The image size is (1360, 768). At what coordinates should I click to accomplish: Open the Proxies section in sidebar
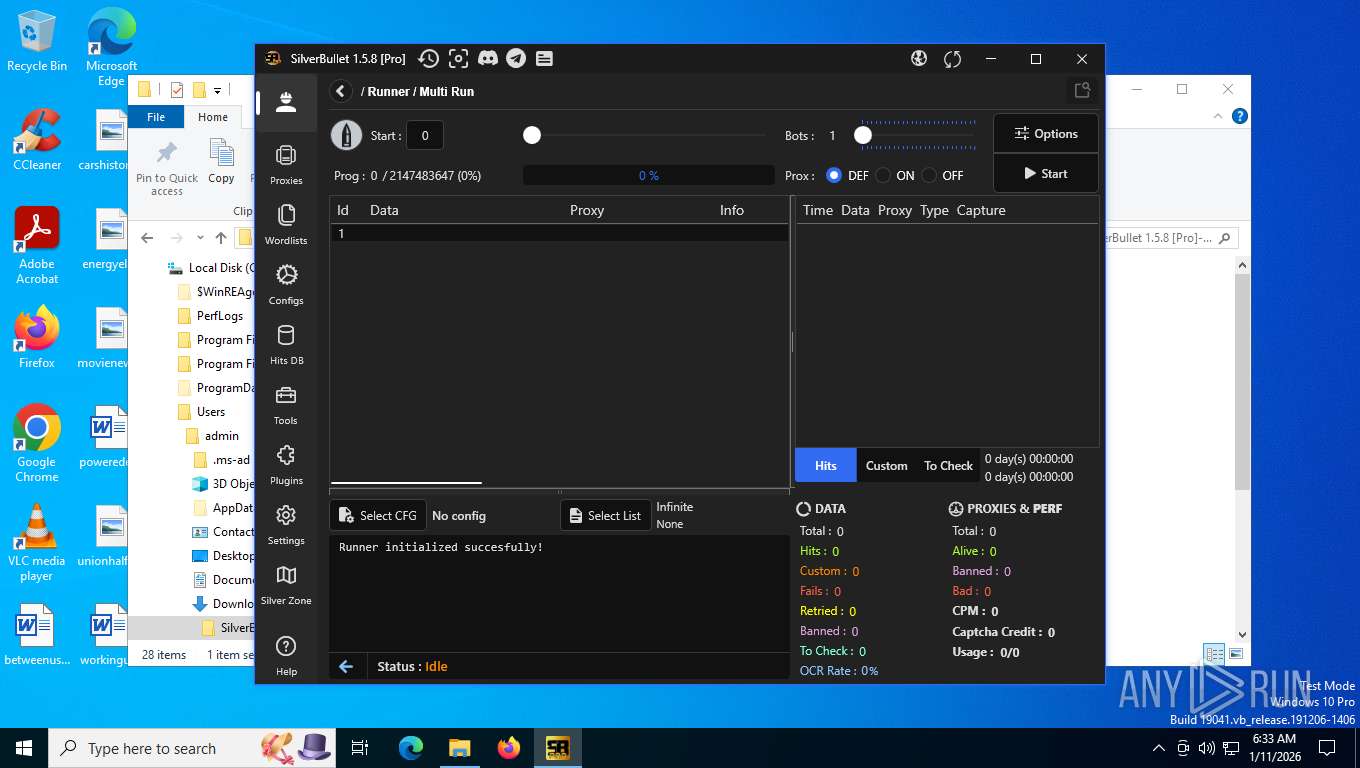pyautogui.click(x=286, y=164)
